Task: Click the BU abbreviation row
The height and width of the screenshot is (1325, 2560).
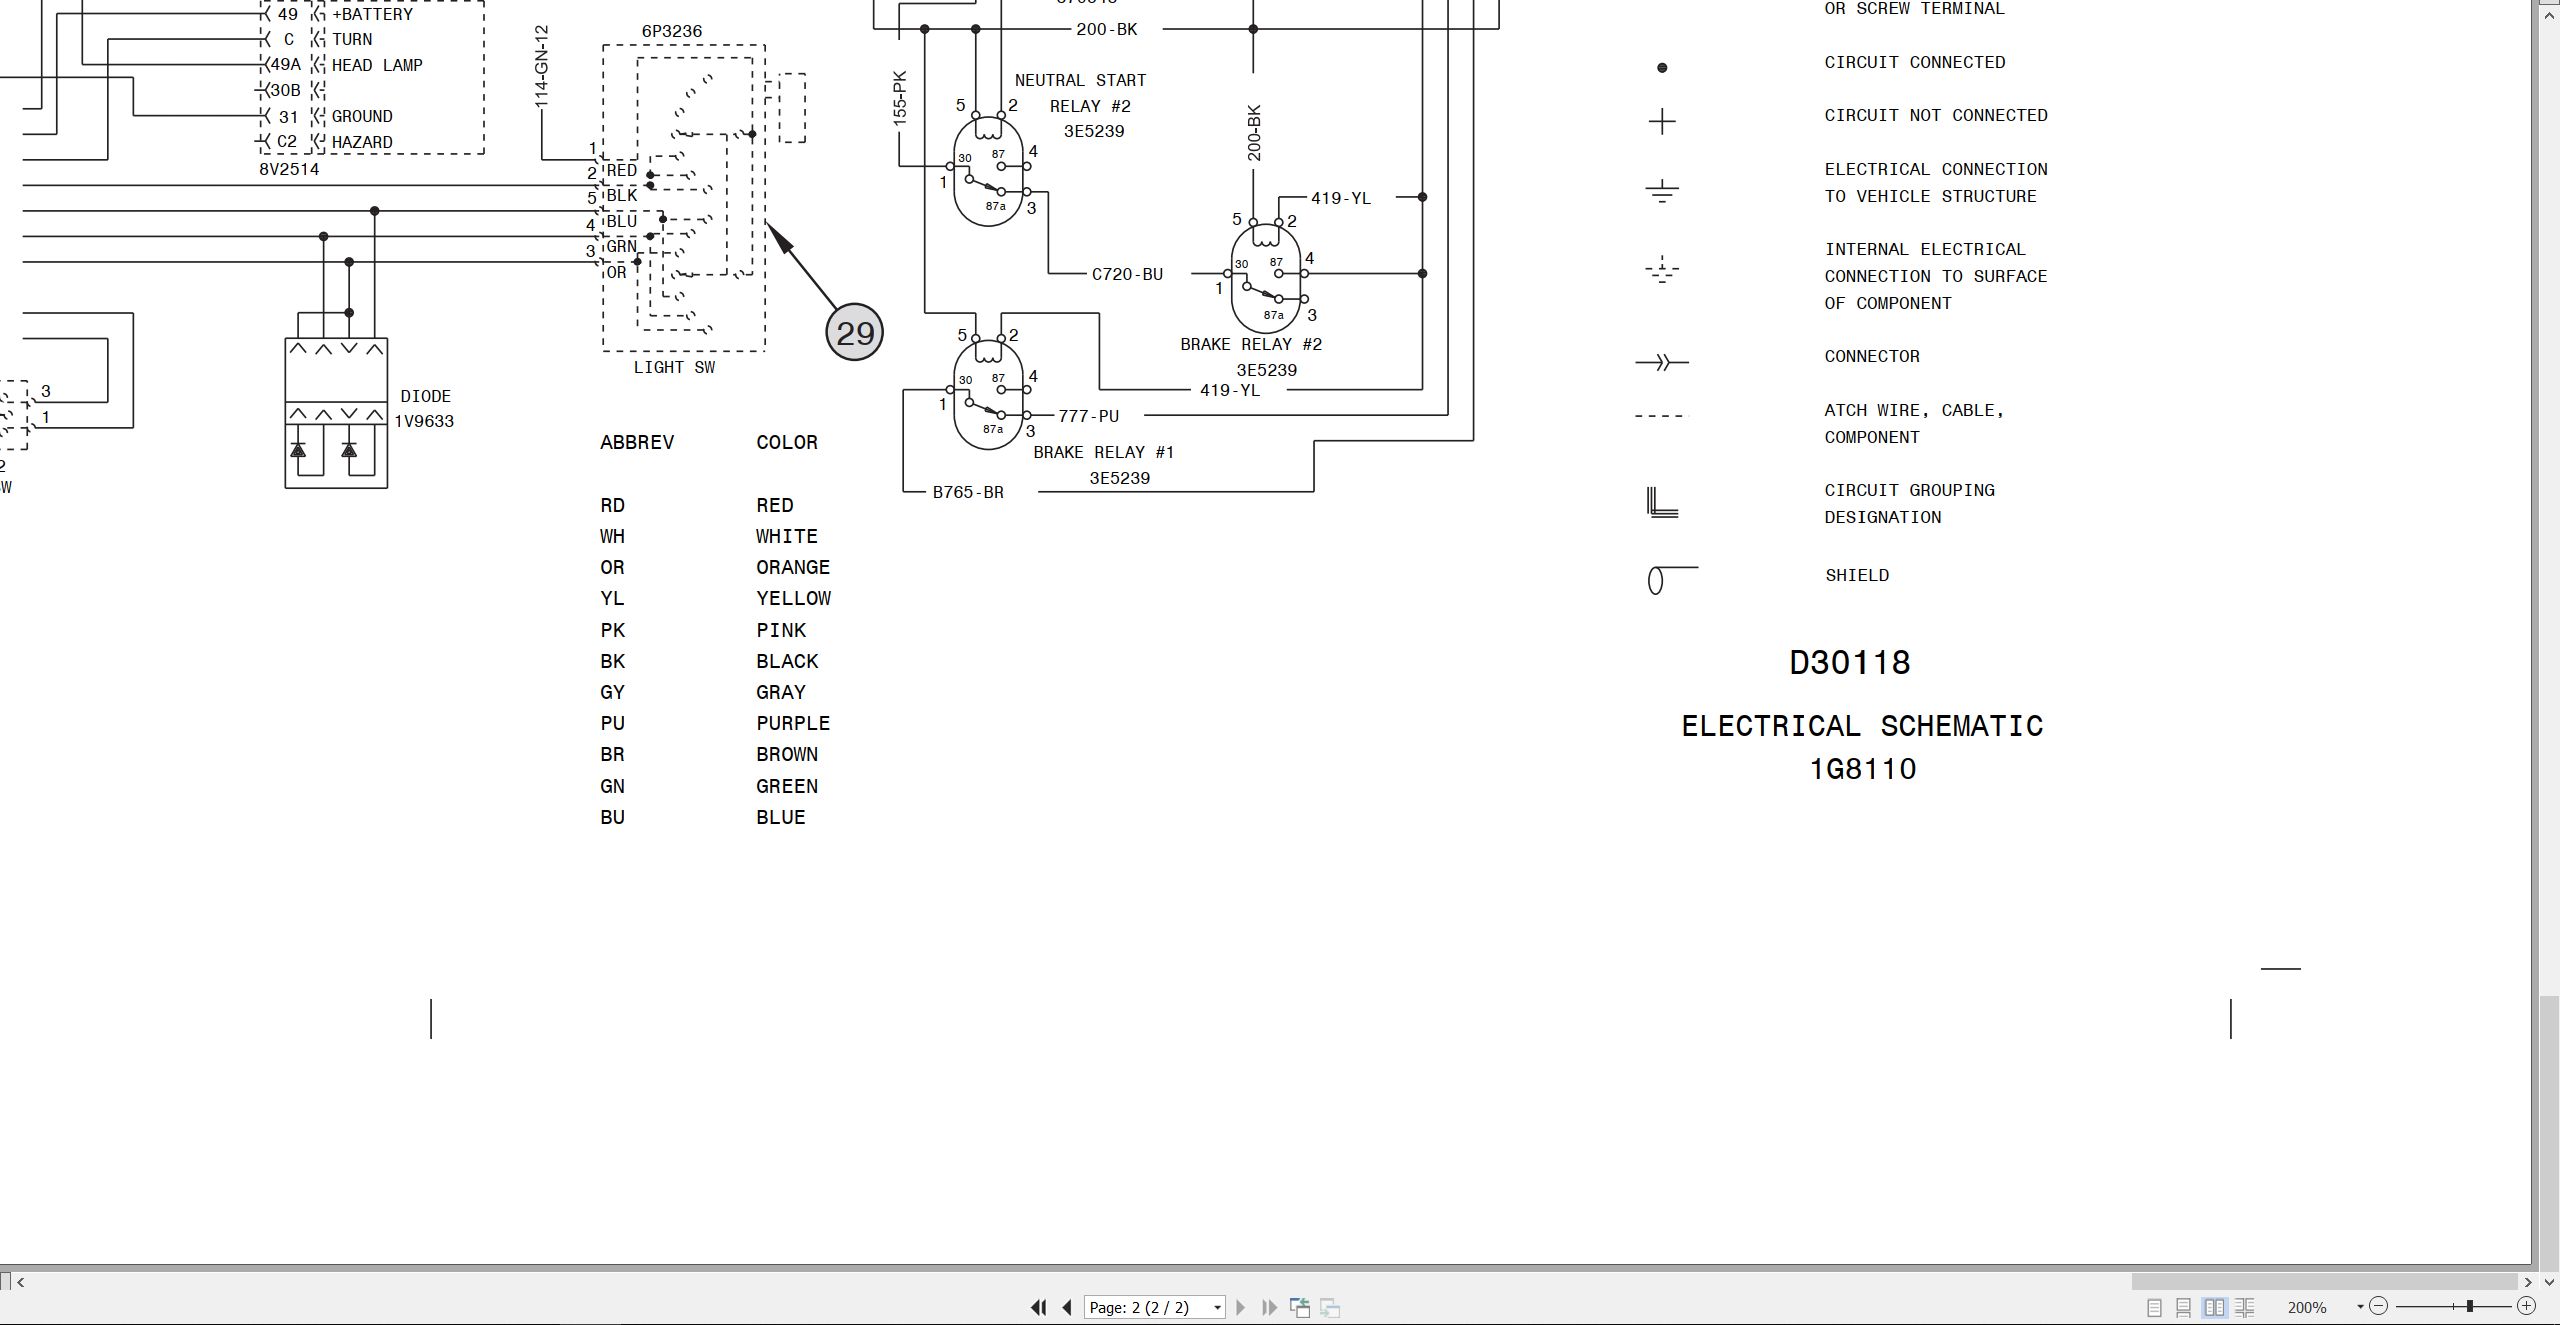Action: [612, 817]
